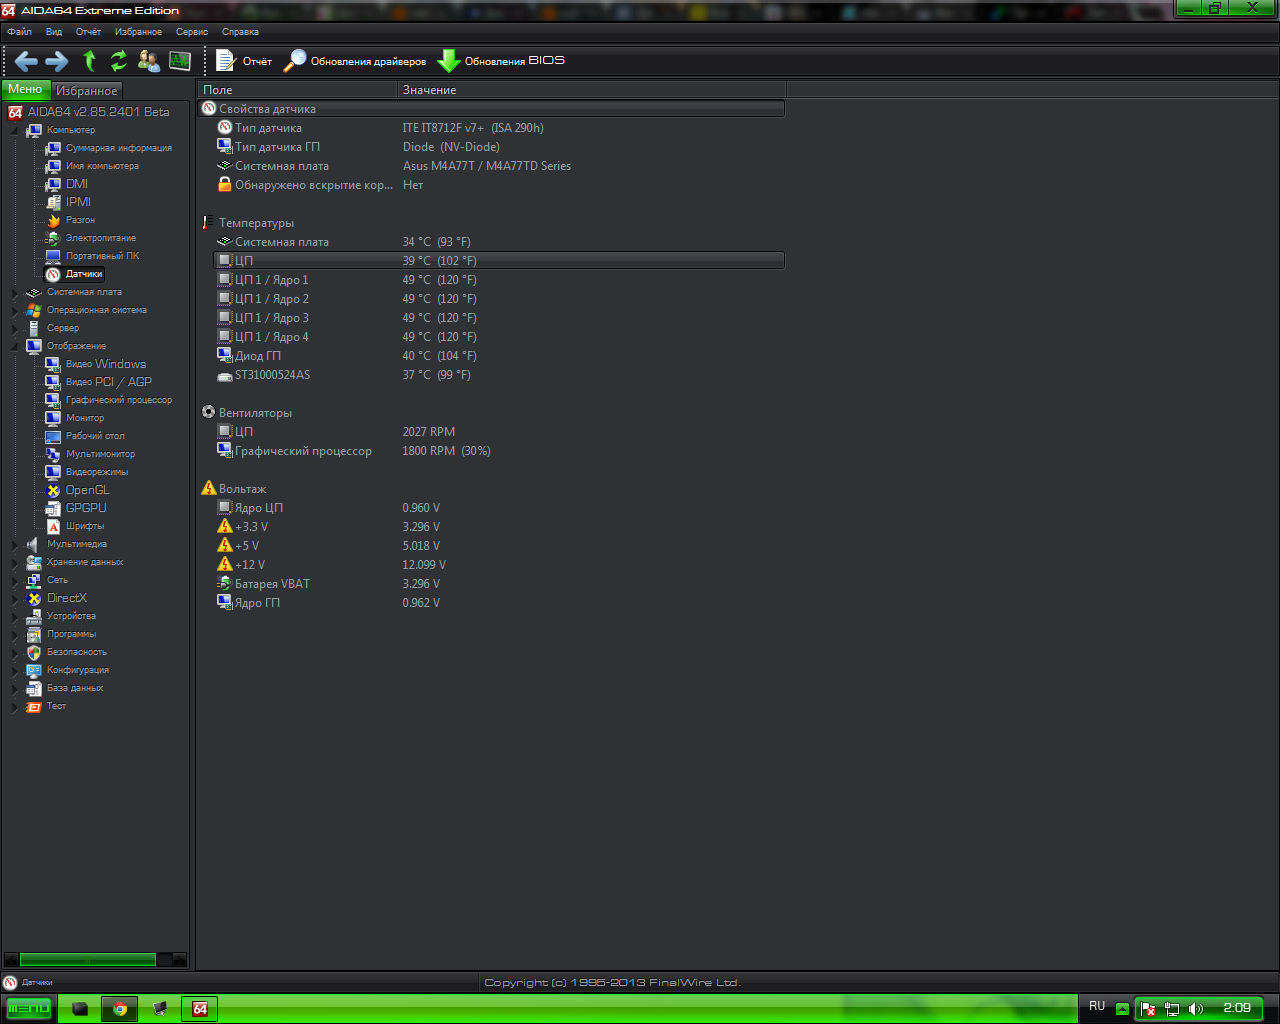This screenshot has height=1024, width=1280.
Task: Refresh sensor readings with the green arrows icon
Action: tap(119, 61)
